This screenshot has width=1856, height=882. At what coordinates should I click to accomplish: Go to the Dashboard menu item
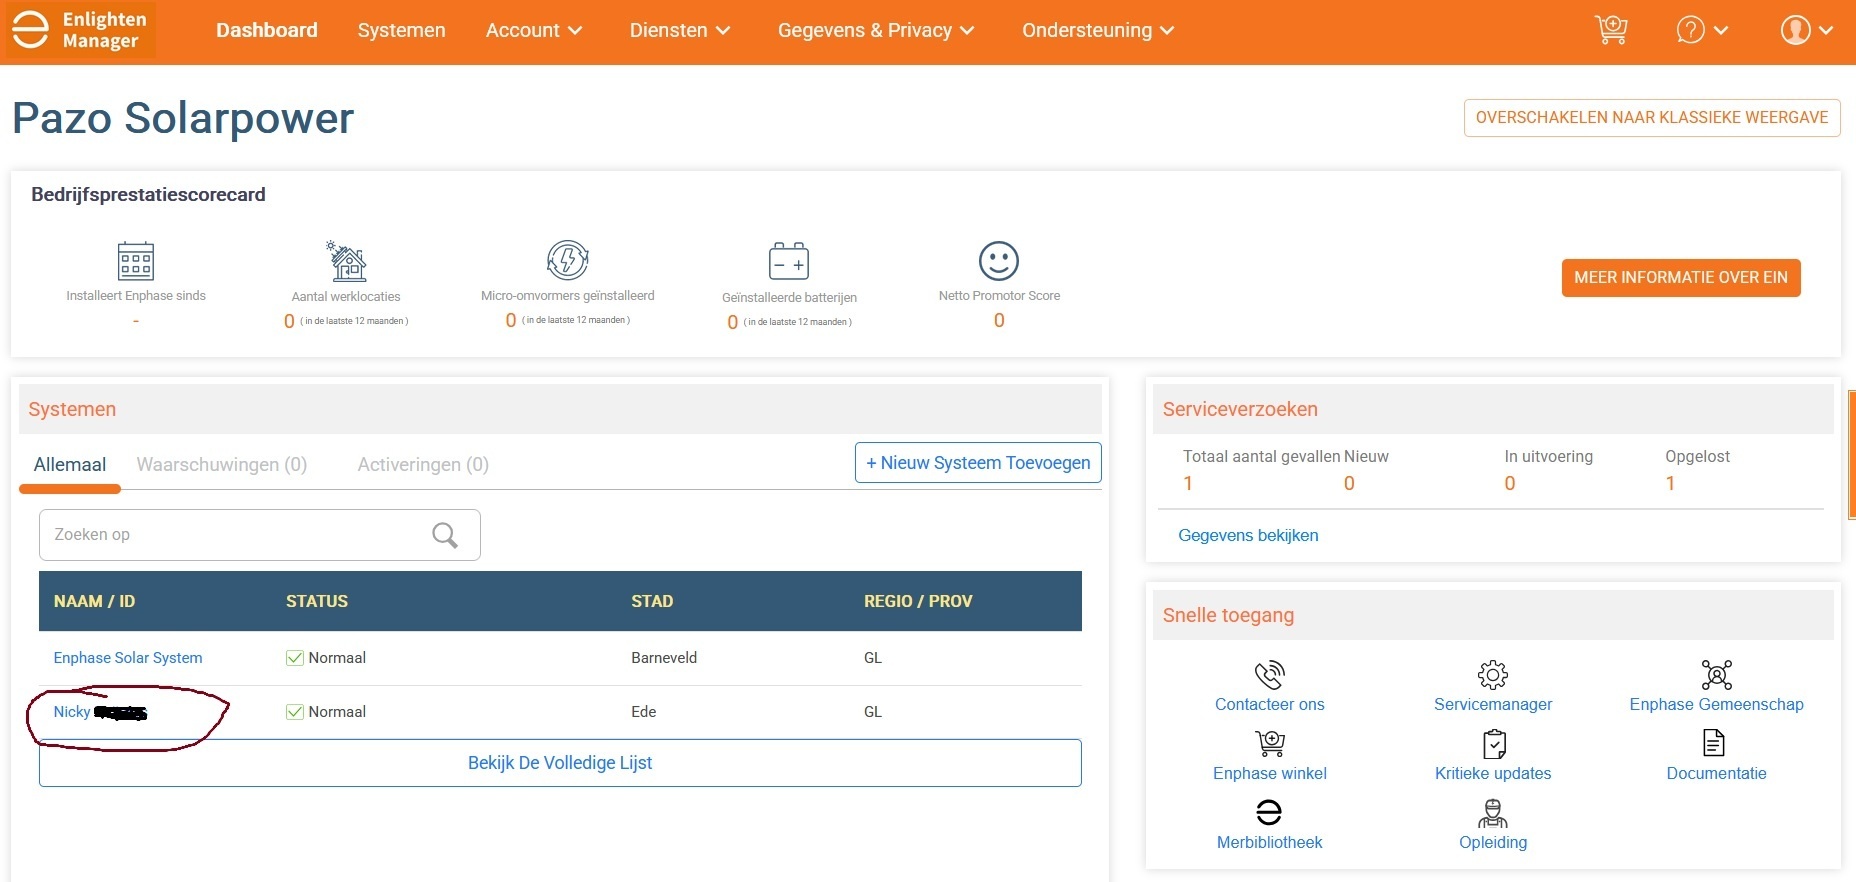point(267,30)
